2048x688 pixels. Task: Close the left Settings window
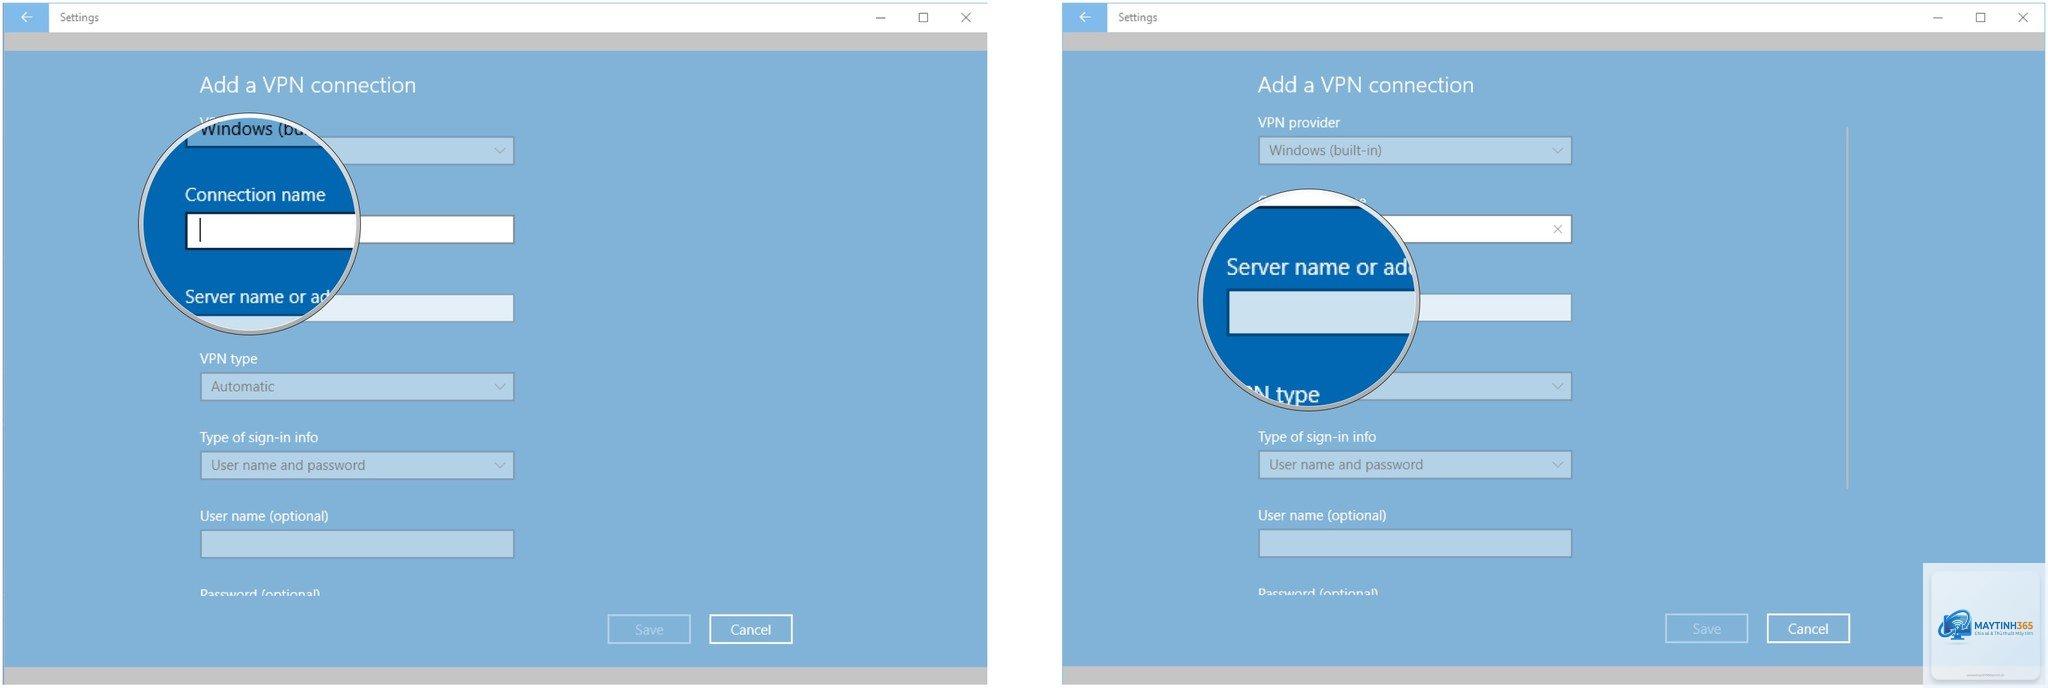(966, 17)
